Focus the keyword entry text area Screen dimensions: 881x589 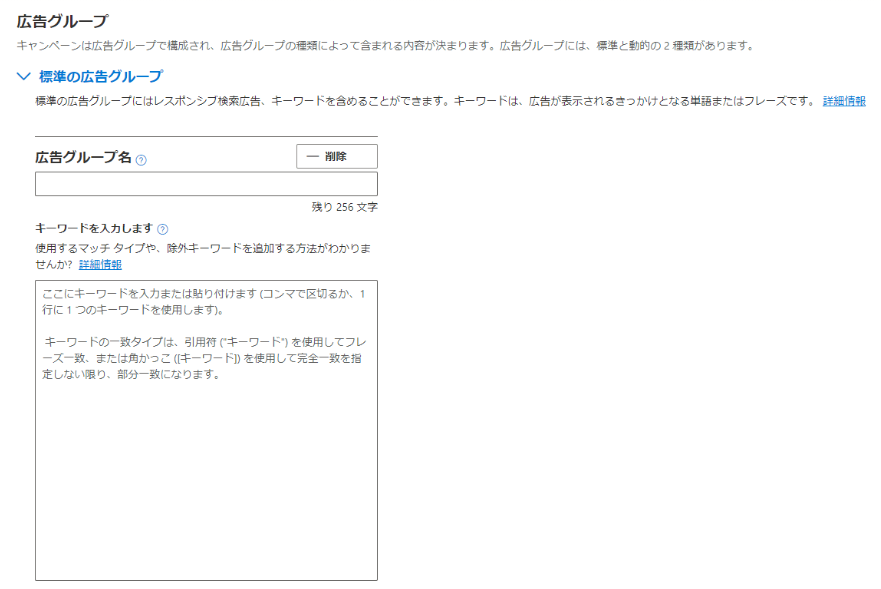(x=206, y=431)
